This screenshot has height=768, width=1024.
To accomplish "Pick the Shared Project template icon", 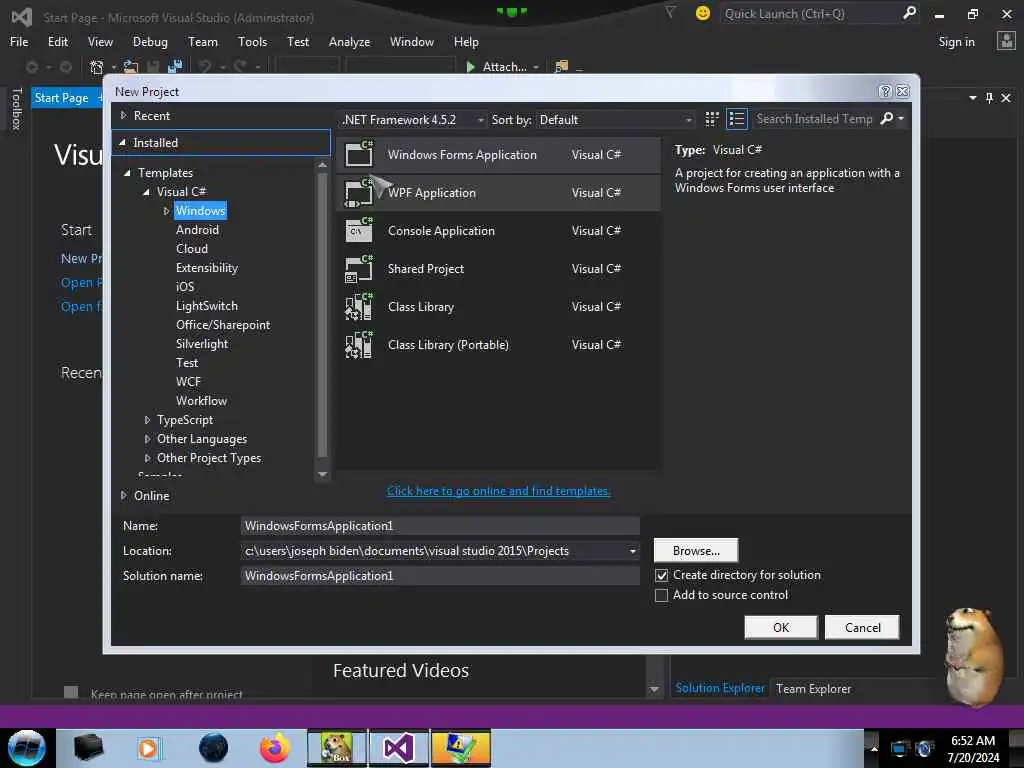I will [359, 268].
